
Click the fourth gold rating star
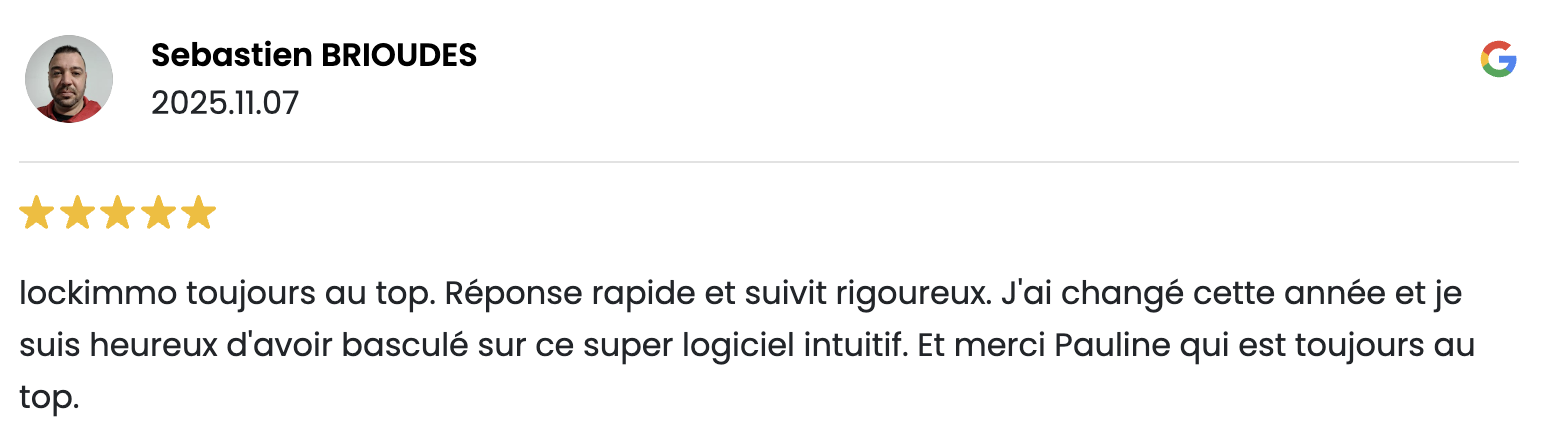158,213
